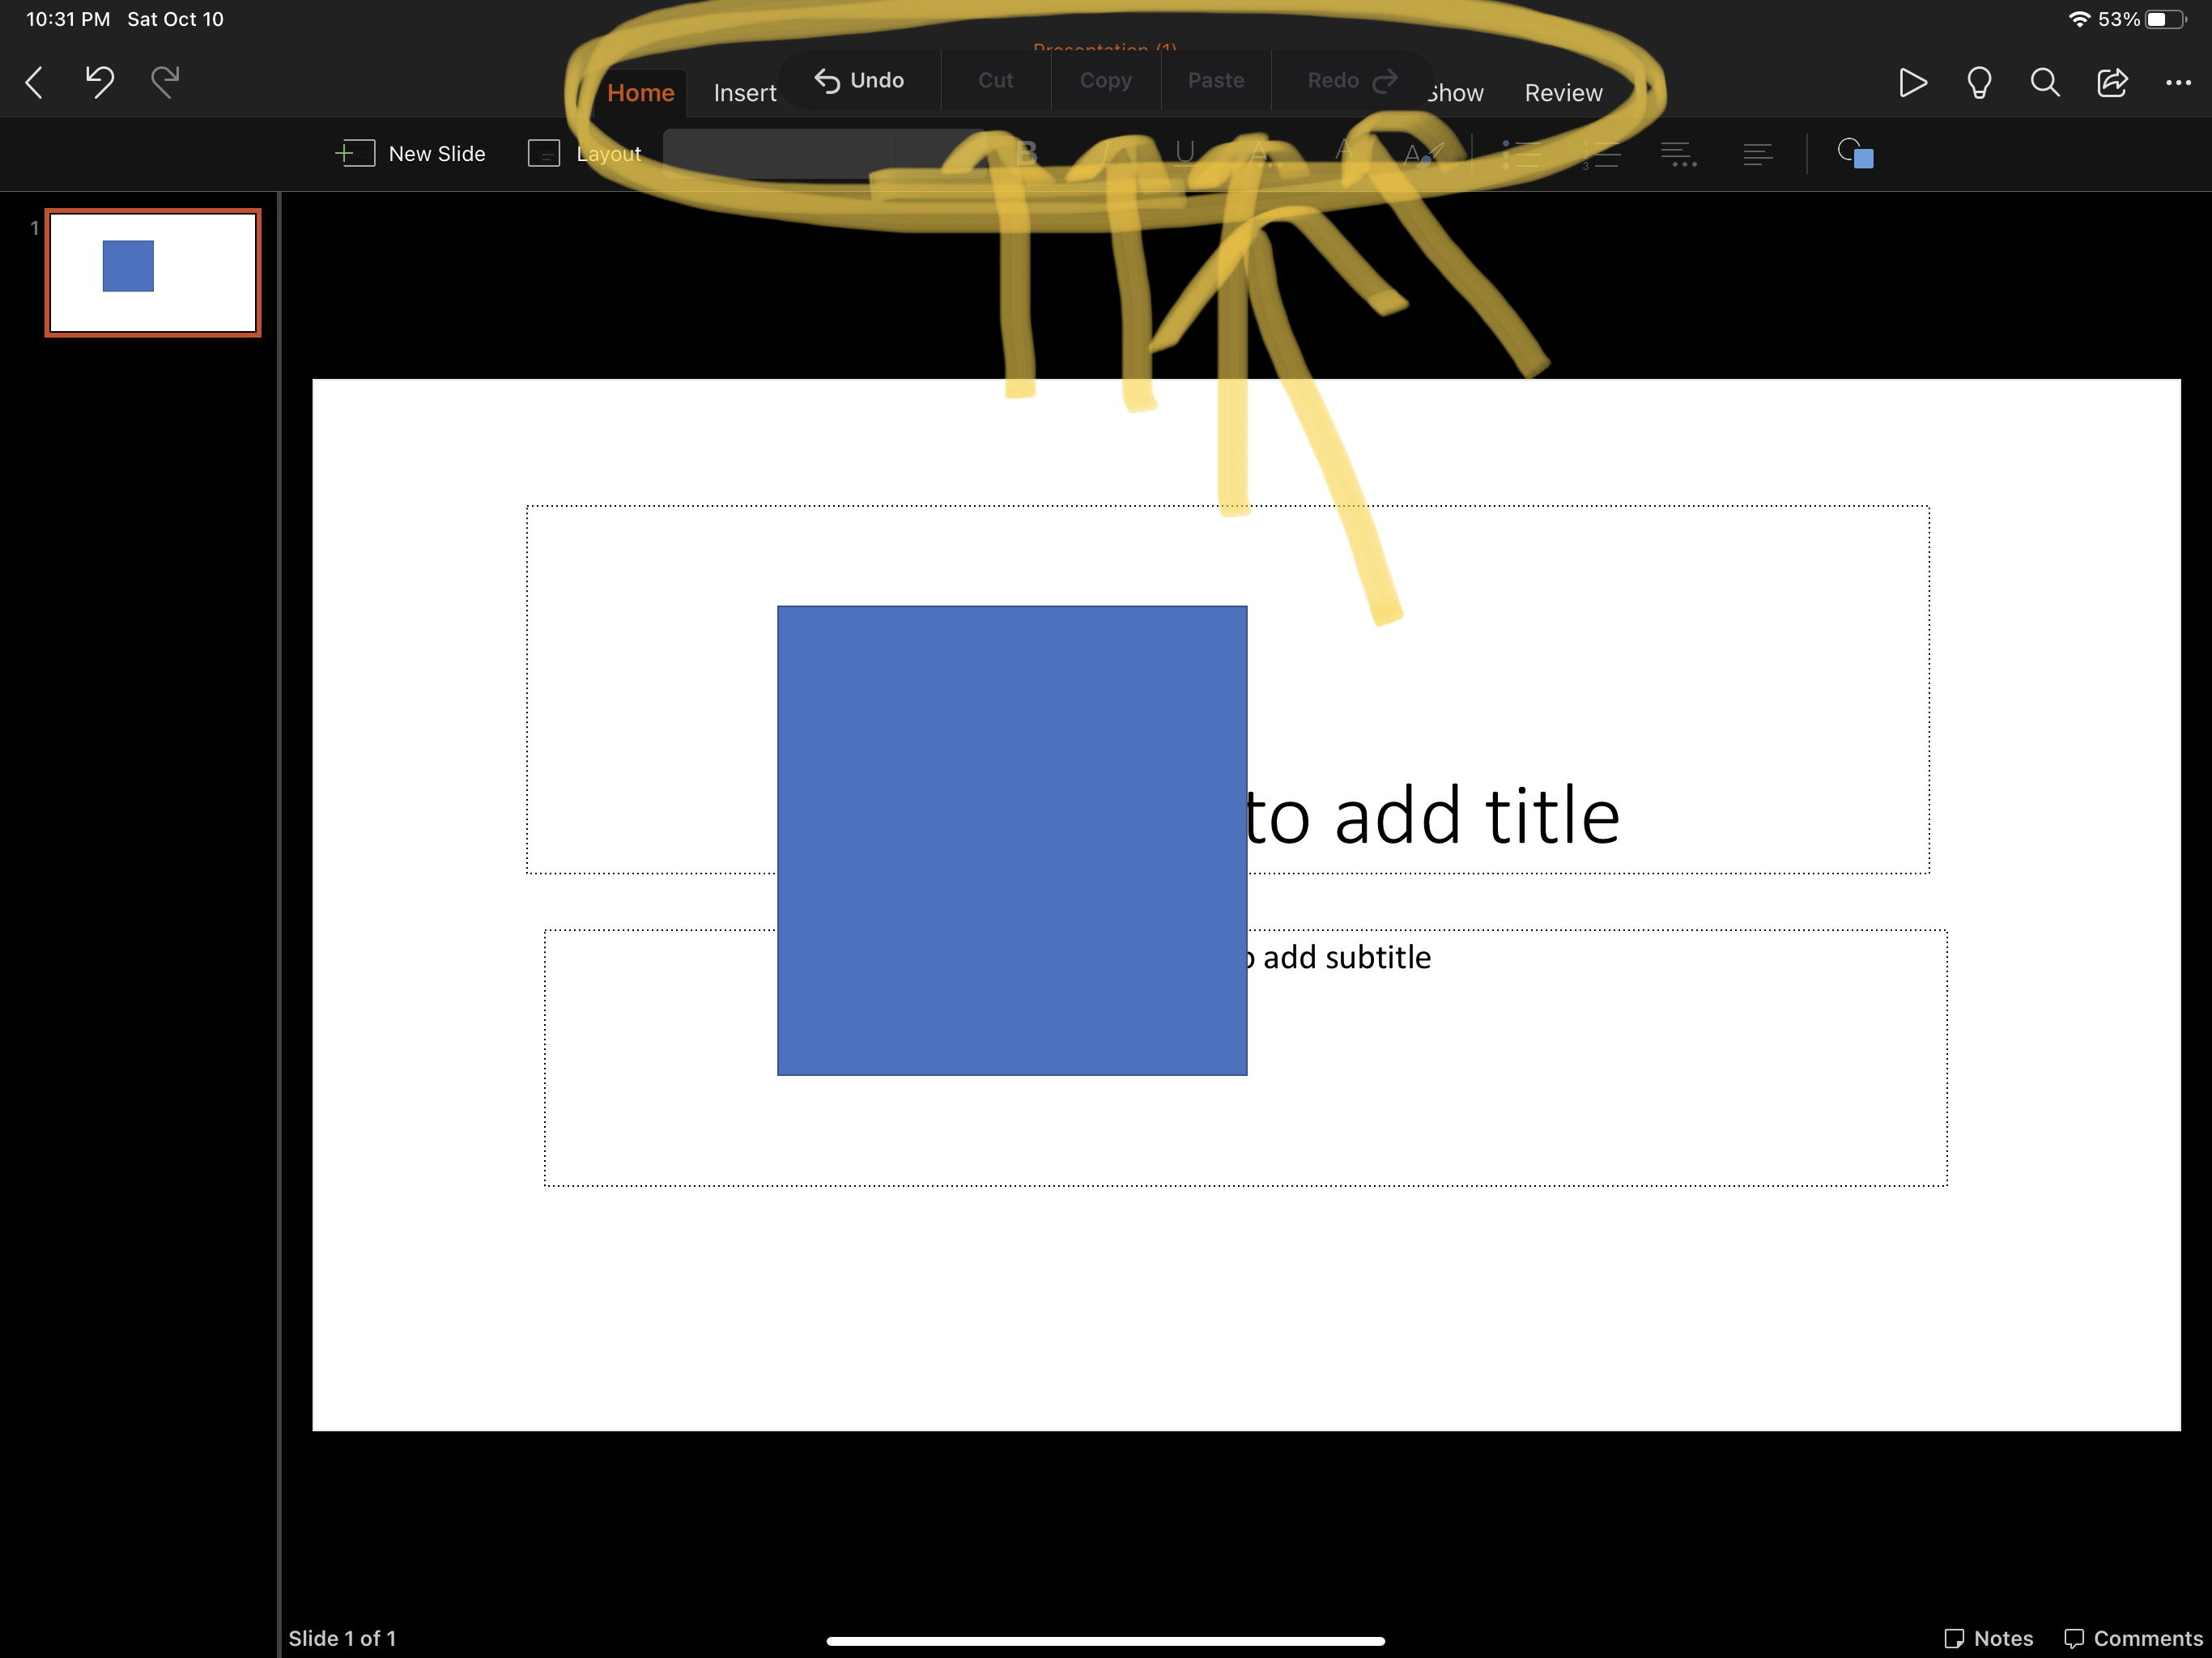The width and height of the screenshot is (2212, 1658).
Task: Select the blue square shape on slide
Action: click(x=1011, y=840)
